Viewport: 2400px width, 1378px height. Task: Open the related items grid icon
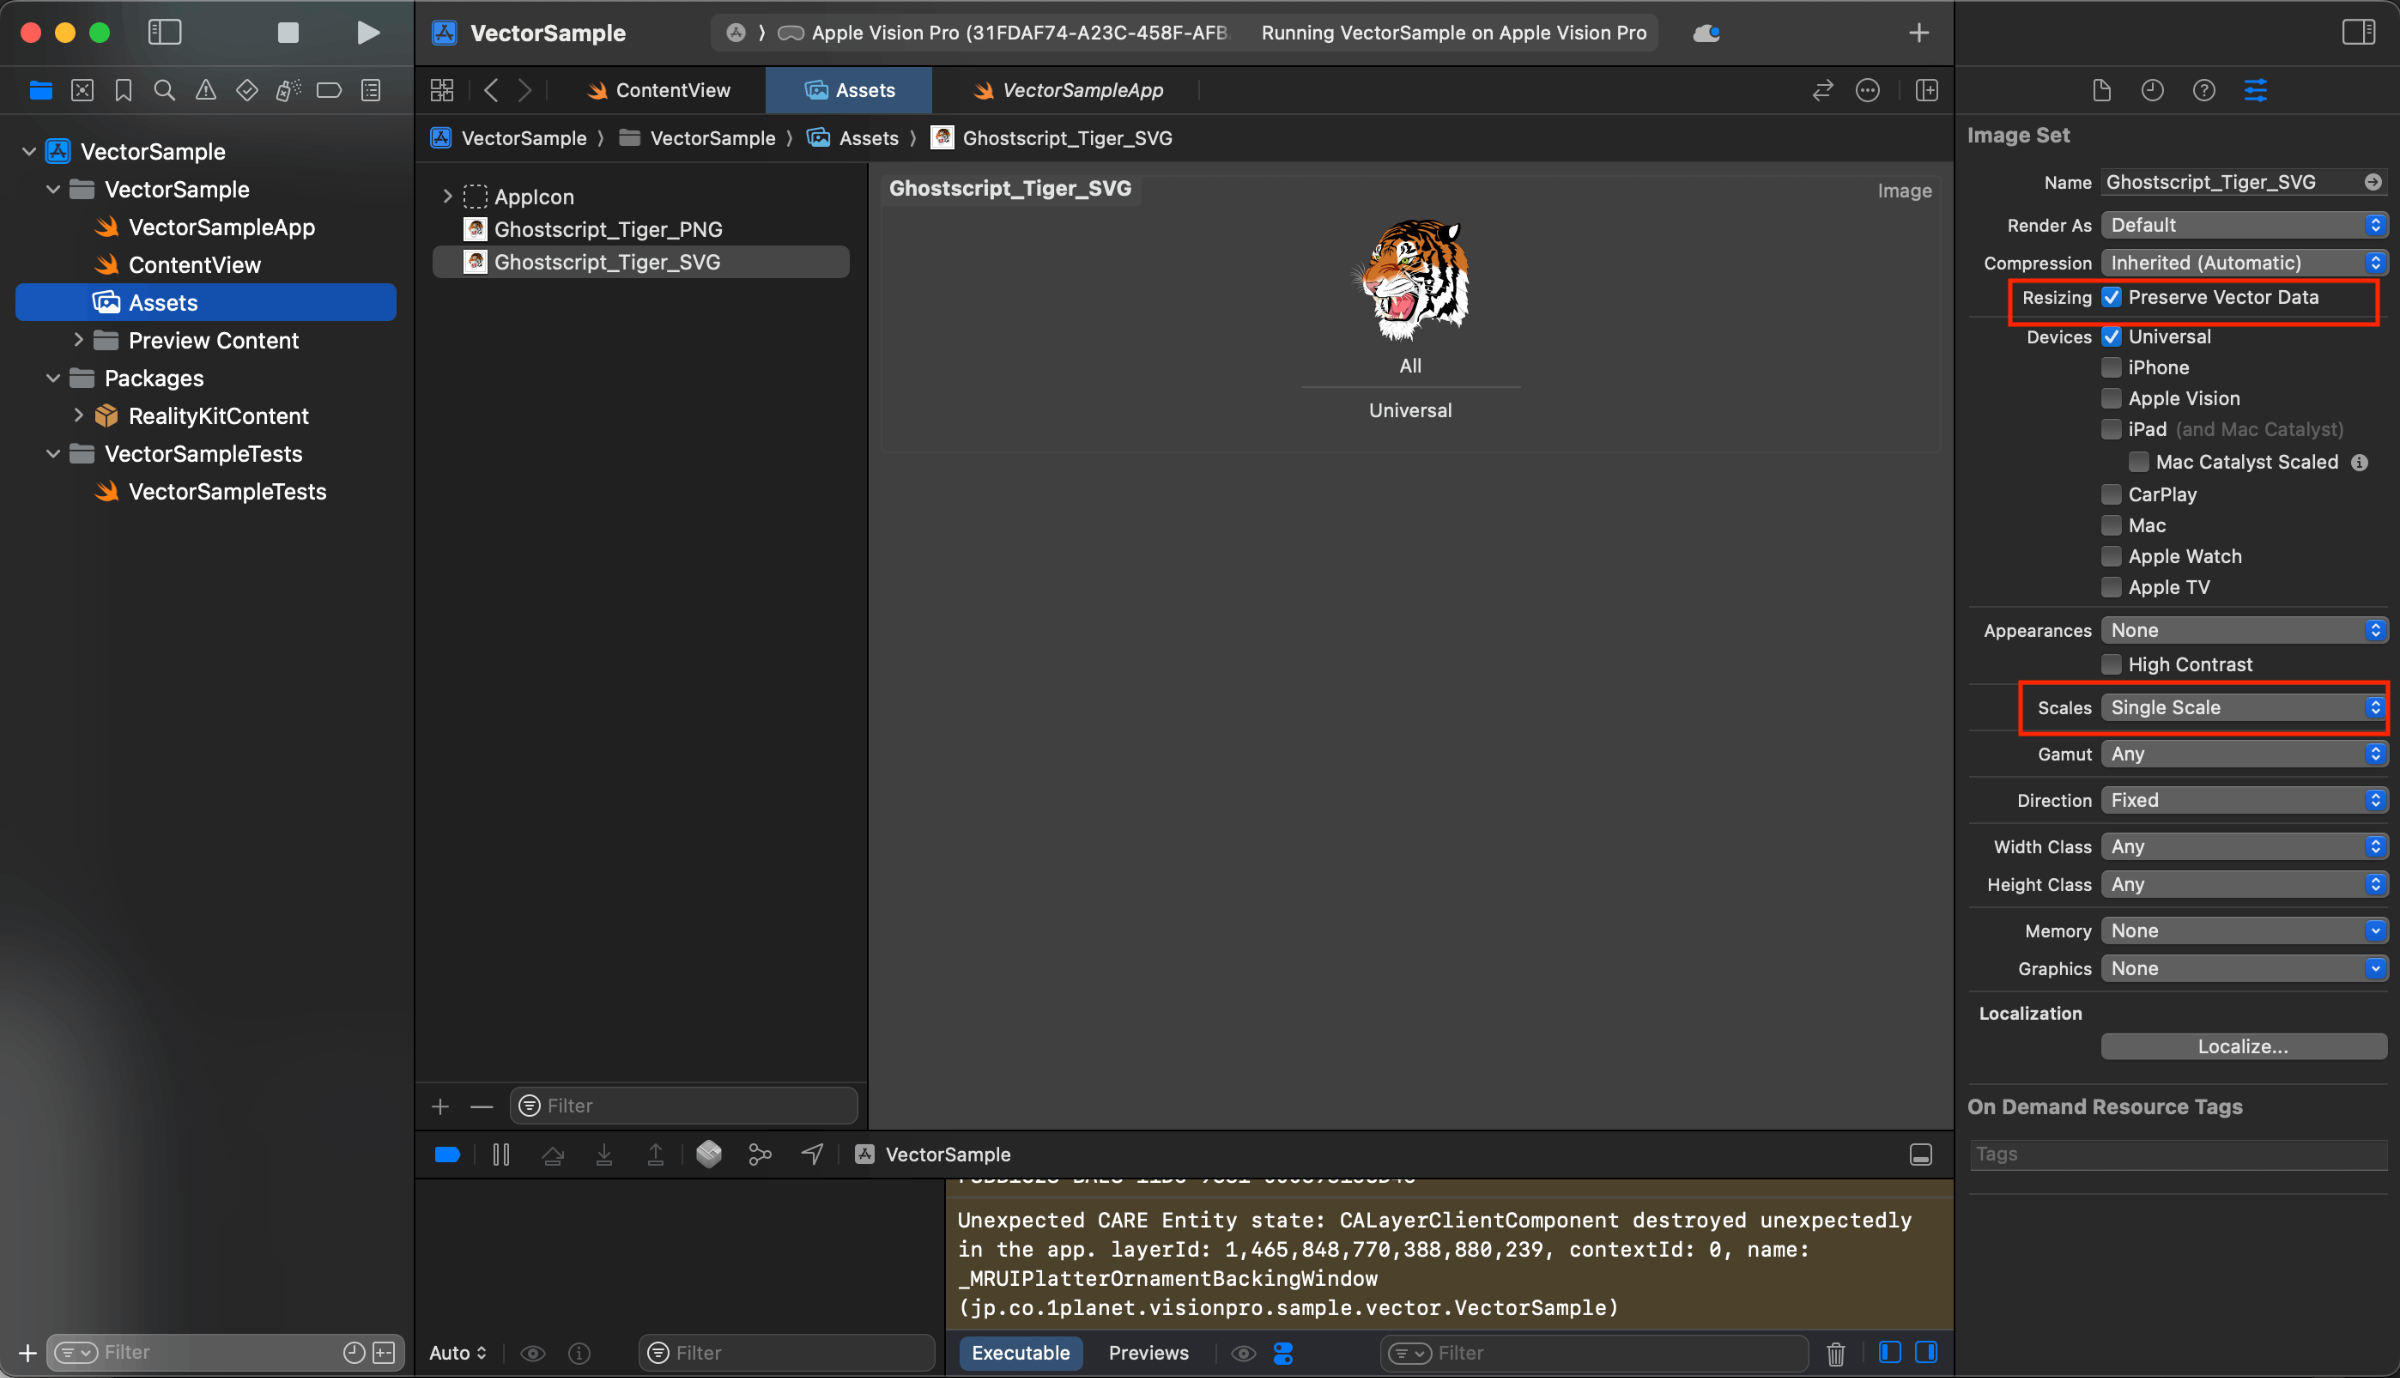coord(442,90)
